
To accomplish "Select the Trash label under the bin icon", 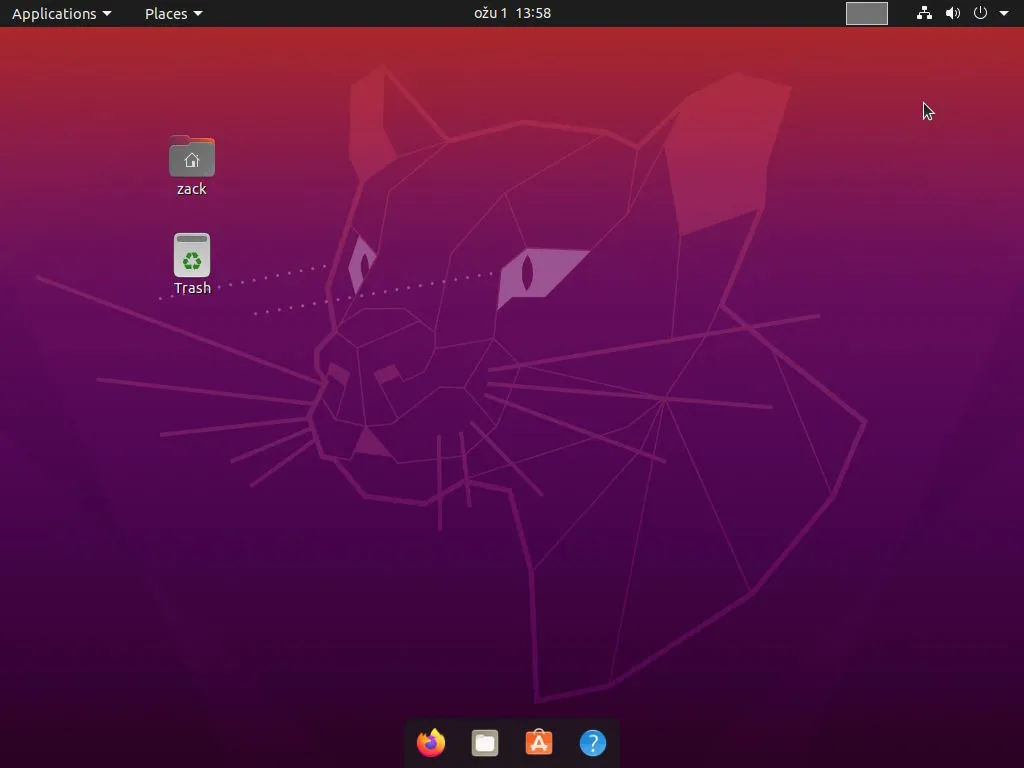I will 191,288.
